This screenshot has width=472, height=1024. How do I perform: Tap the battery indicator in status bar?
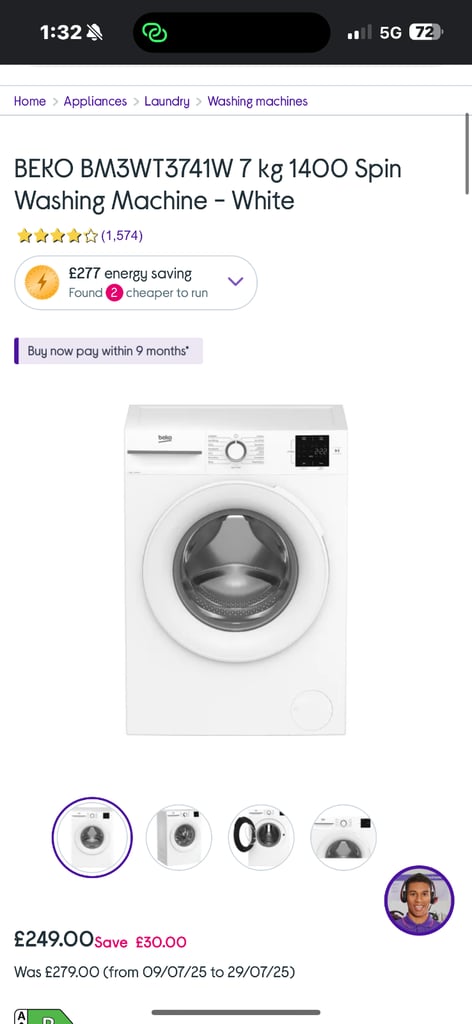coord(426,32)
